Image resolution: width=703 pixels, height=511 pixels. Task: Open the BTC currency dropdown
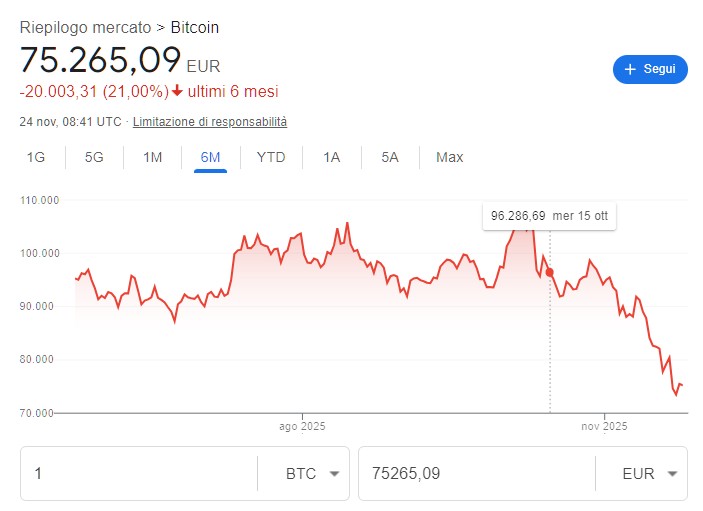(311, 473)
